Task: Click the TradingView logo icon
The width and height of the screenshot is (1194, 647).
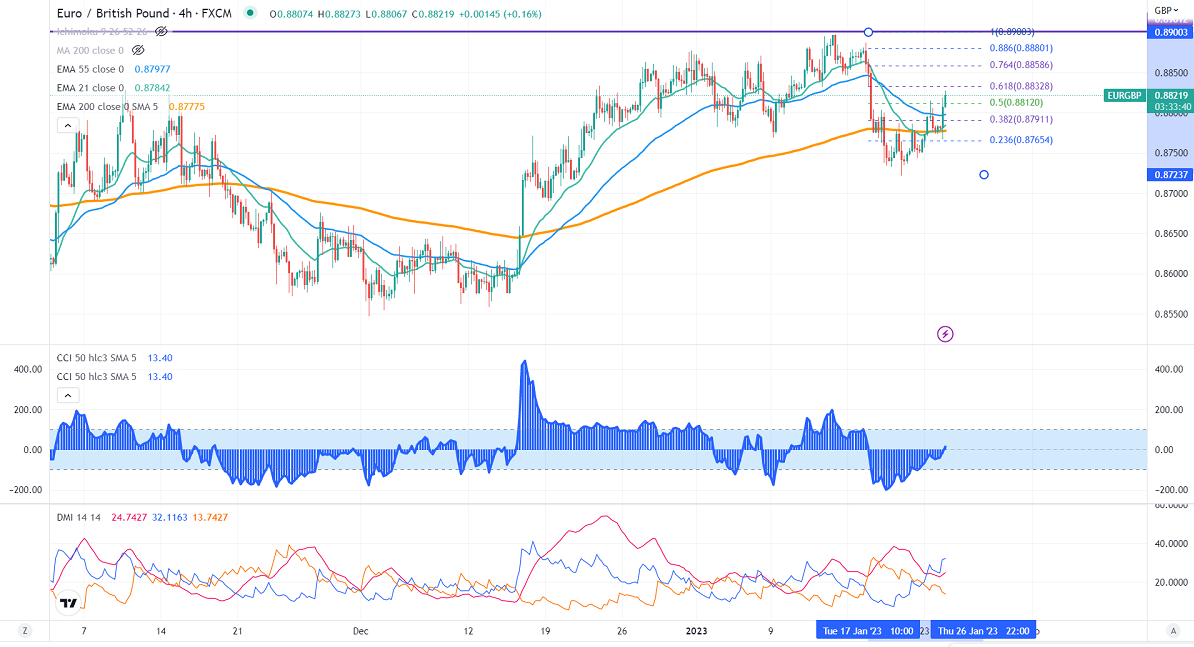Action: 68,603
